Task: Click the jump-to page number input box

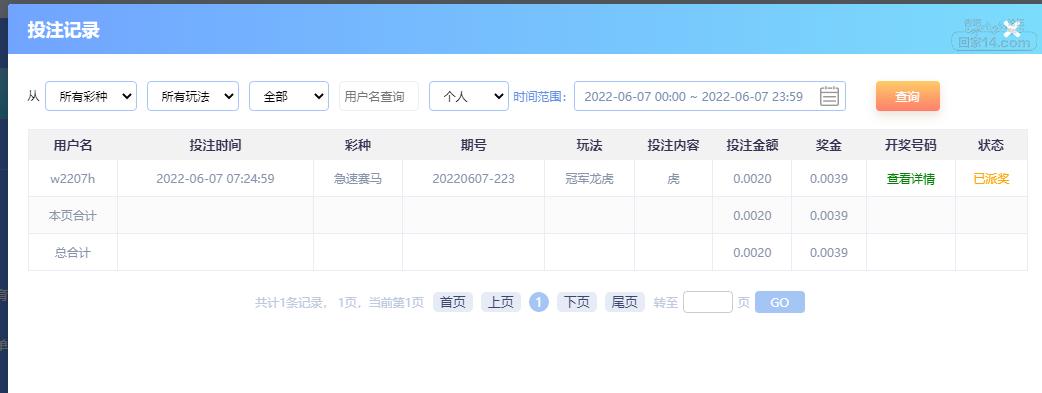Action: [x=708, y=303]
